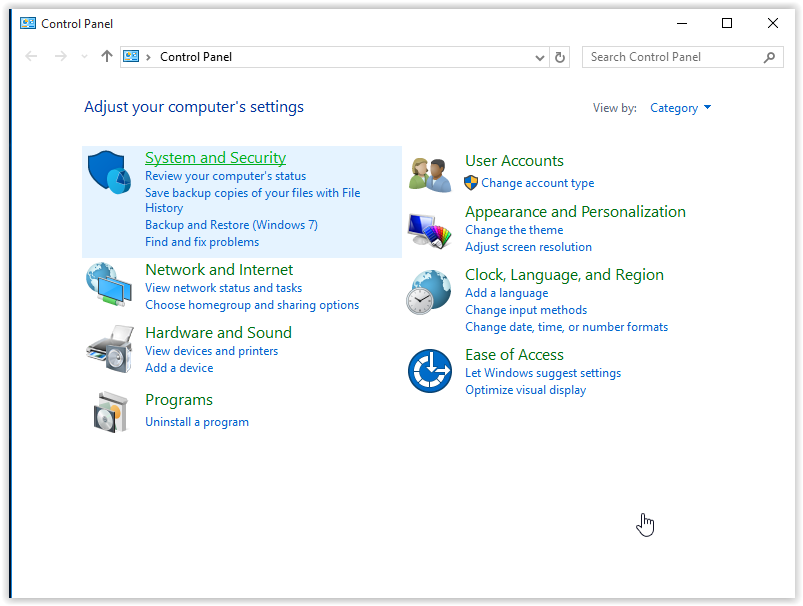Open the recent locations dropdown arrow
803x606 pixels.
[84, 57]
